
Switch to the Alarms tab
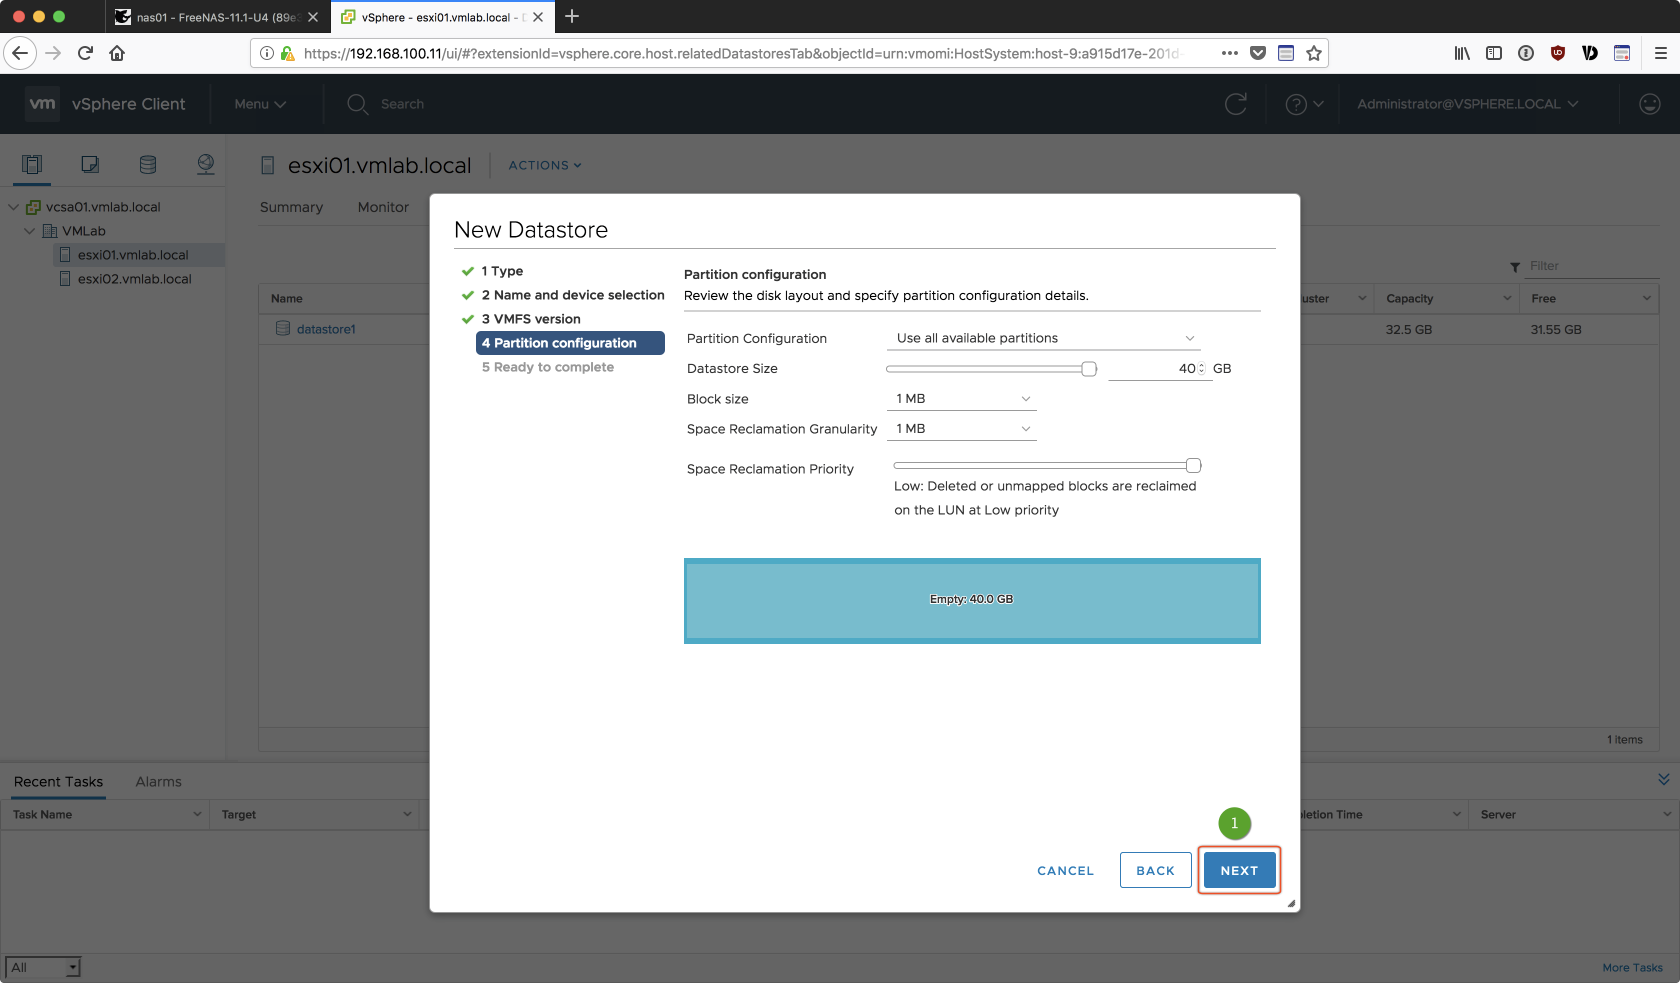[158, 782]
